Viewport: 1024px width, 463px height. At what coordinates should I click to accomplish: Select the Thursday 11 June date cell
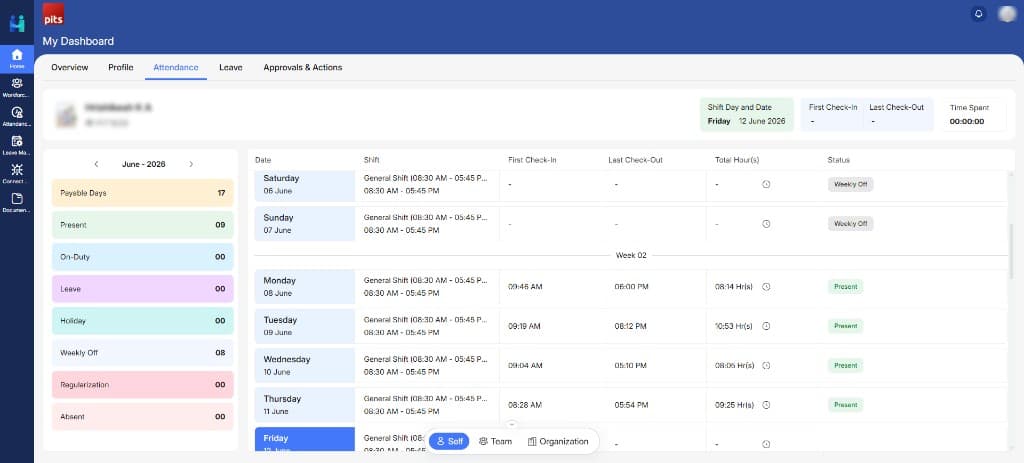click(305, 405)
